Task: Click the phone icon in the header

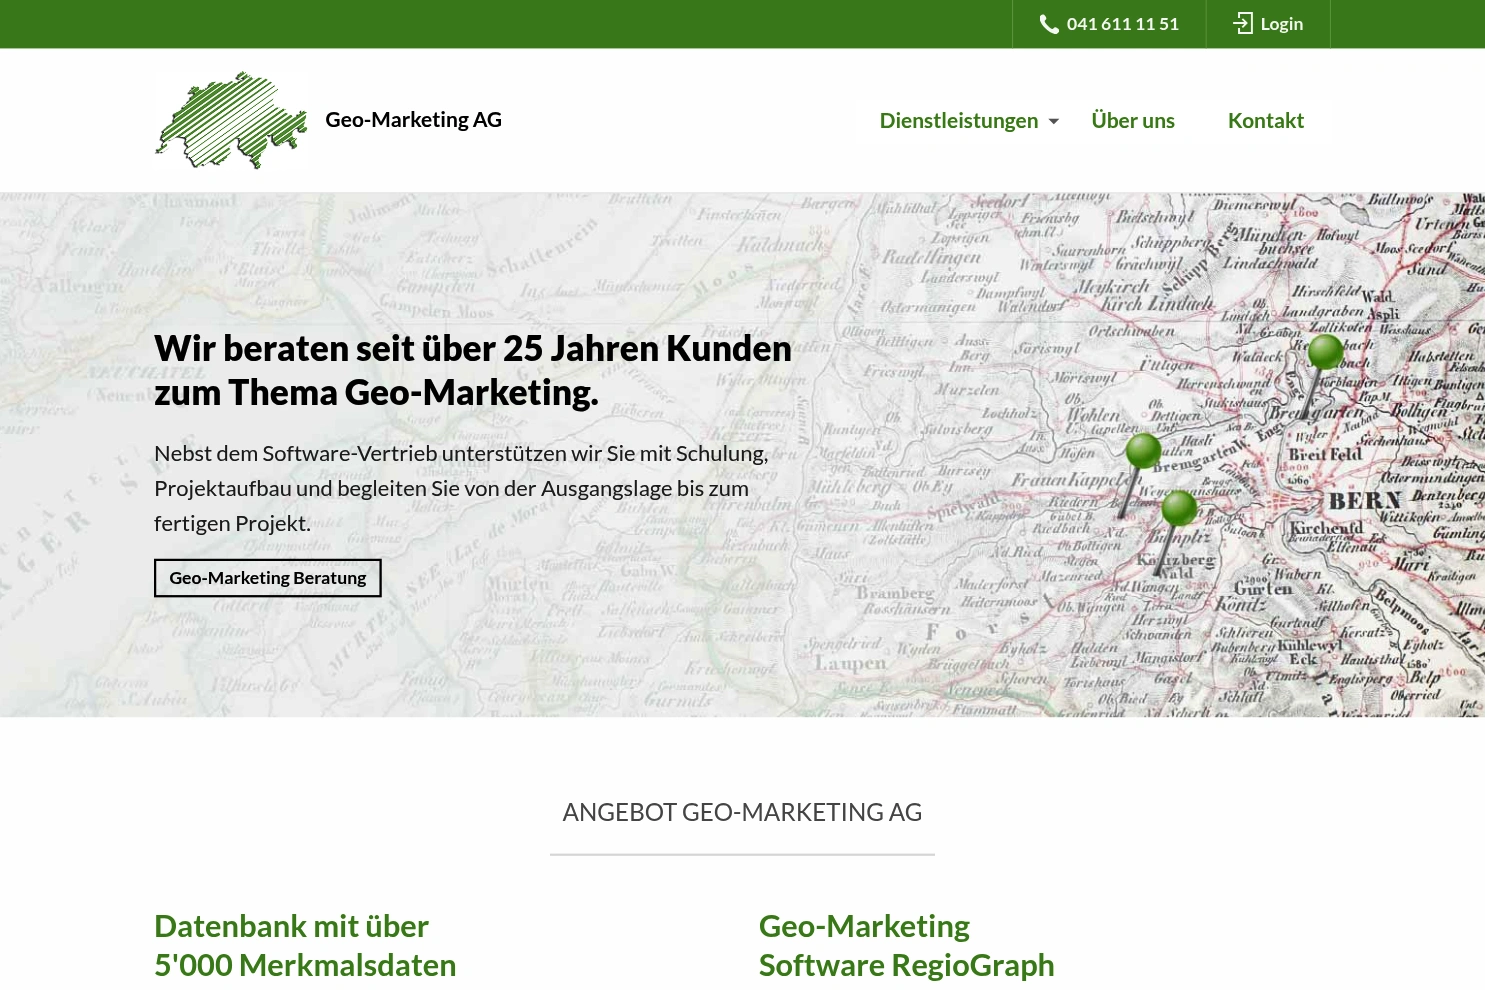Action: (1049, 23)
